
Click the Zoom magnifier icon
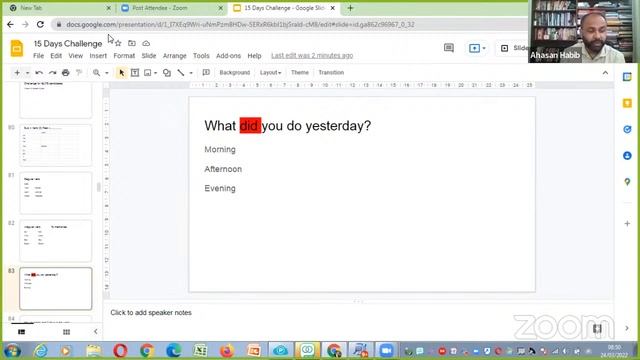tap(96, 73)
